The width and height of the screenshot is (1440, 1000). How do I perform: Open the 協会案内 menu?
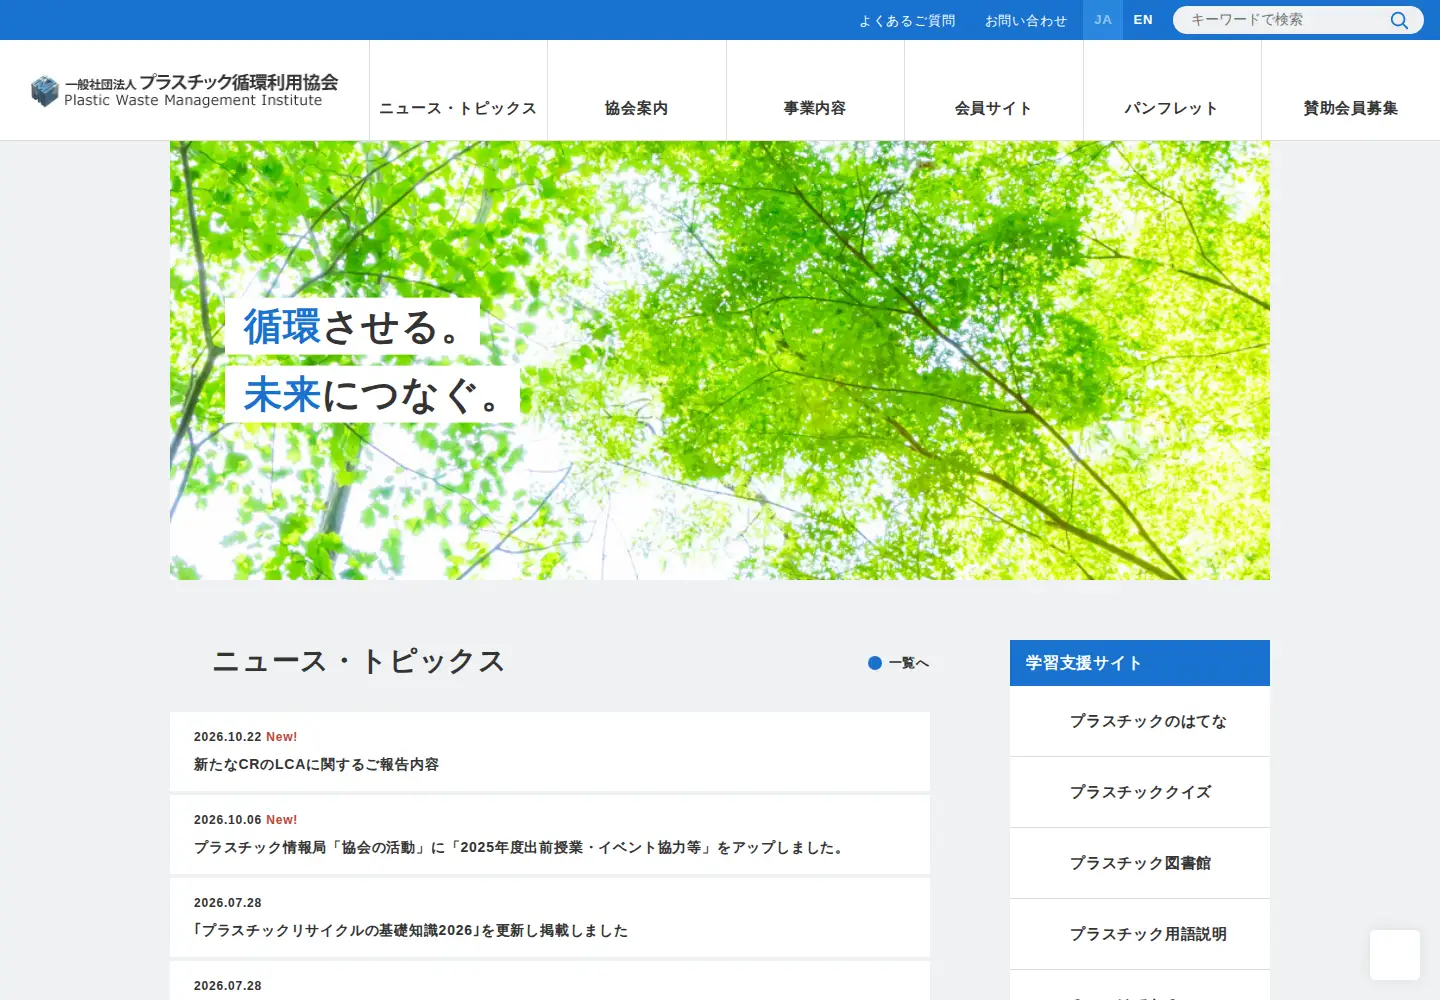[x=637, y=91]
